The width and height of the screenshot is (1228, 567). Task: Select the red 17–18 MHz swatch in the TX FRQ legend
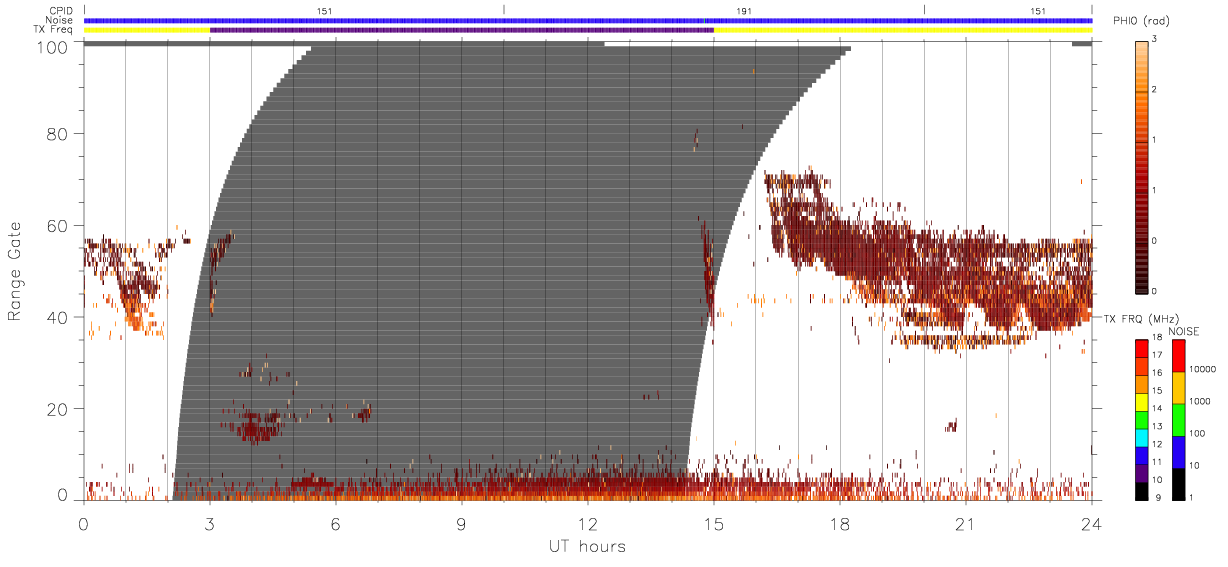coord(1141,348)
